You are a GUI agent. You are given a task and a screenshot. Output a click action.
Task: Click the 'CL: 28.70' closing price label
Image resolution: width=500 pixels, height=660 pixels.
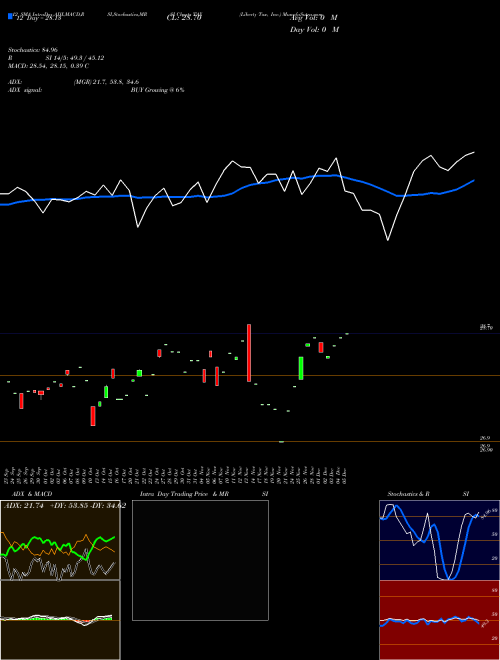click(x=184, y=18)
